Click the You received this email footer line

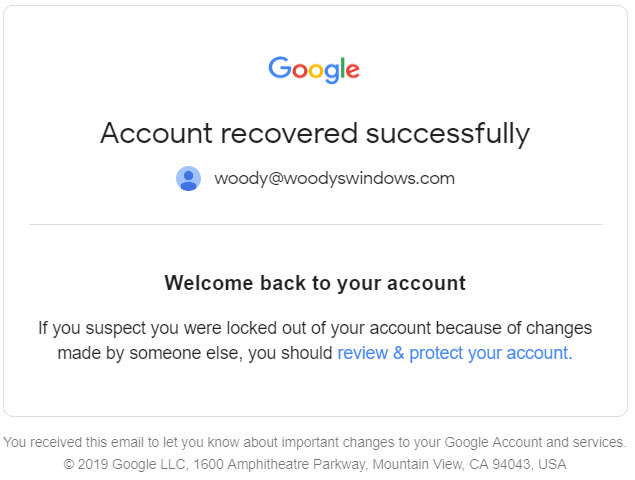pyautogui.click(x=315, y=442)
